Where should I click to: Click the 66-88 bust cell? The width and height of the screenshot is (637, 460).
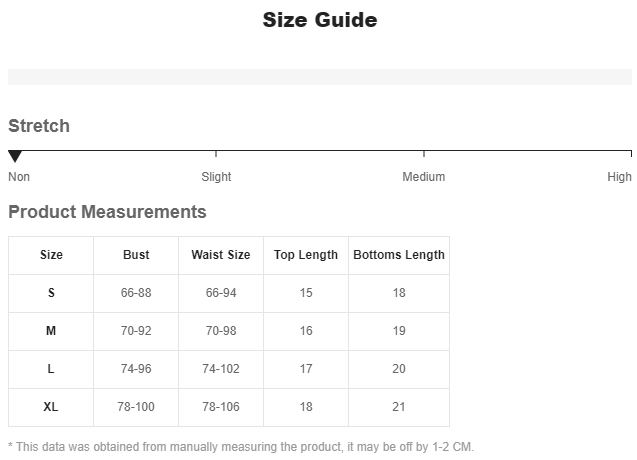click(x=136, y=293)
